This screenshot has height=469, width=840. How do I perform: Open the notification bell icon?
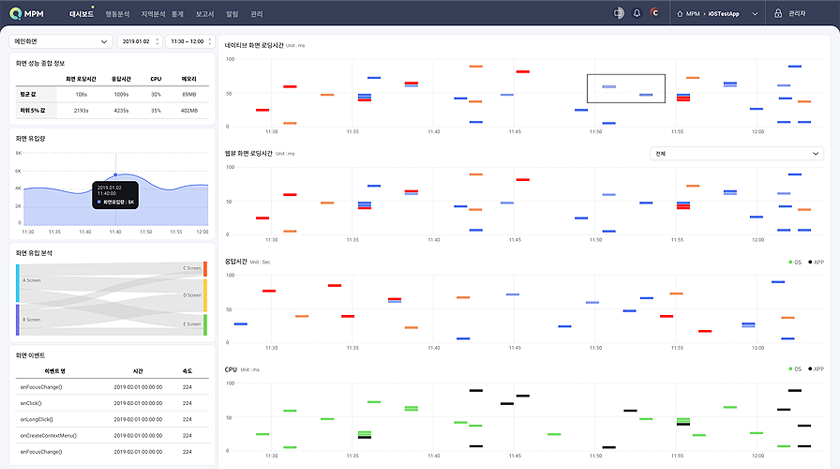tap(637, 14)
